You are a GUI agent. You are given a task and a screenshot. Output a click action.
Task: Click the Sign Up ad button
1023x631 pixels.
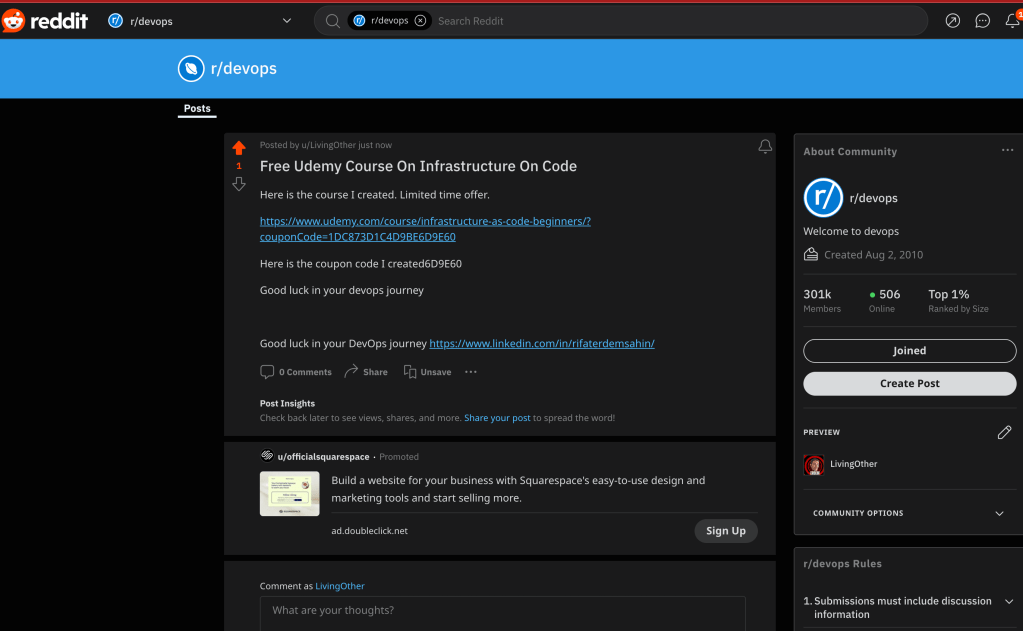(725, 531)
